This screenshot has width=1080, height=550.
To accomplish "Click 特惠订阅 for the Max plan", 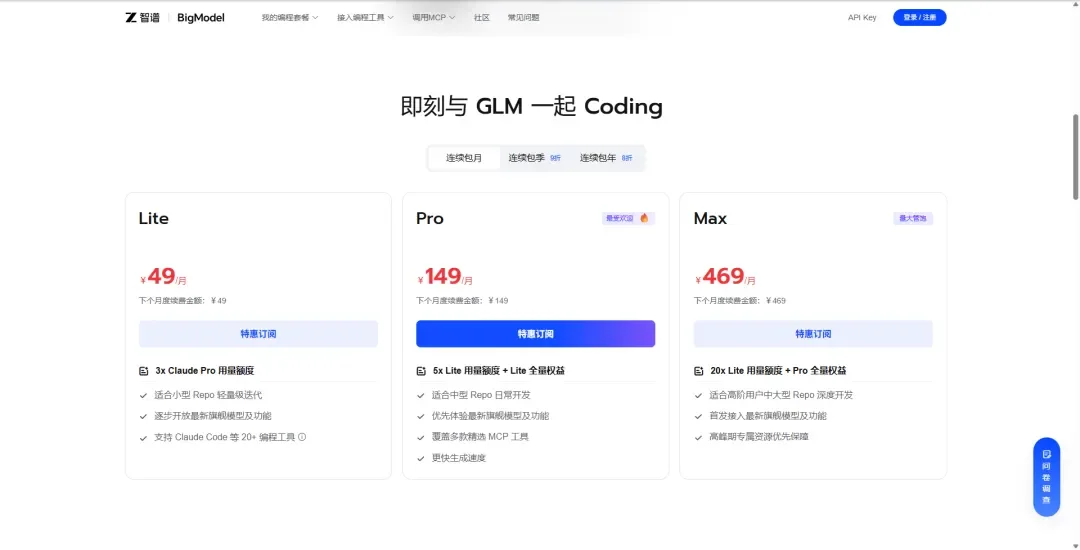I will tap(813, 334).
